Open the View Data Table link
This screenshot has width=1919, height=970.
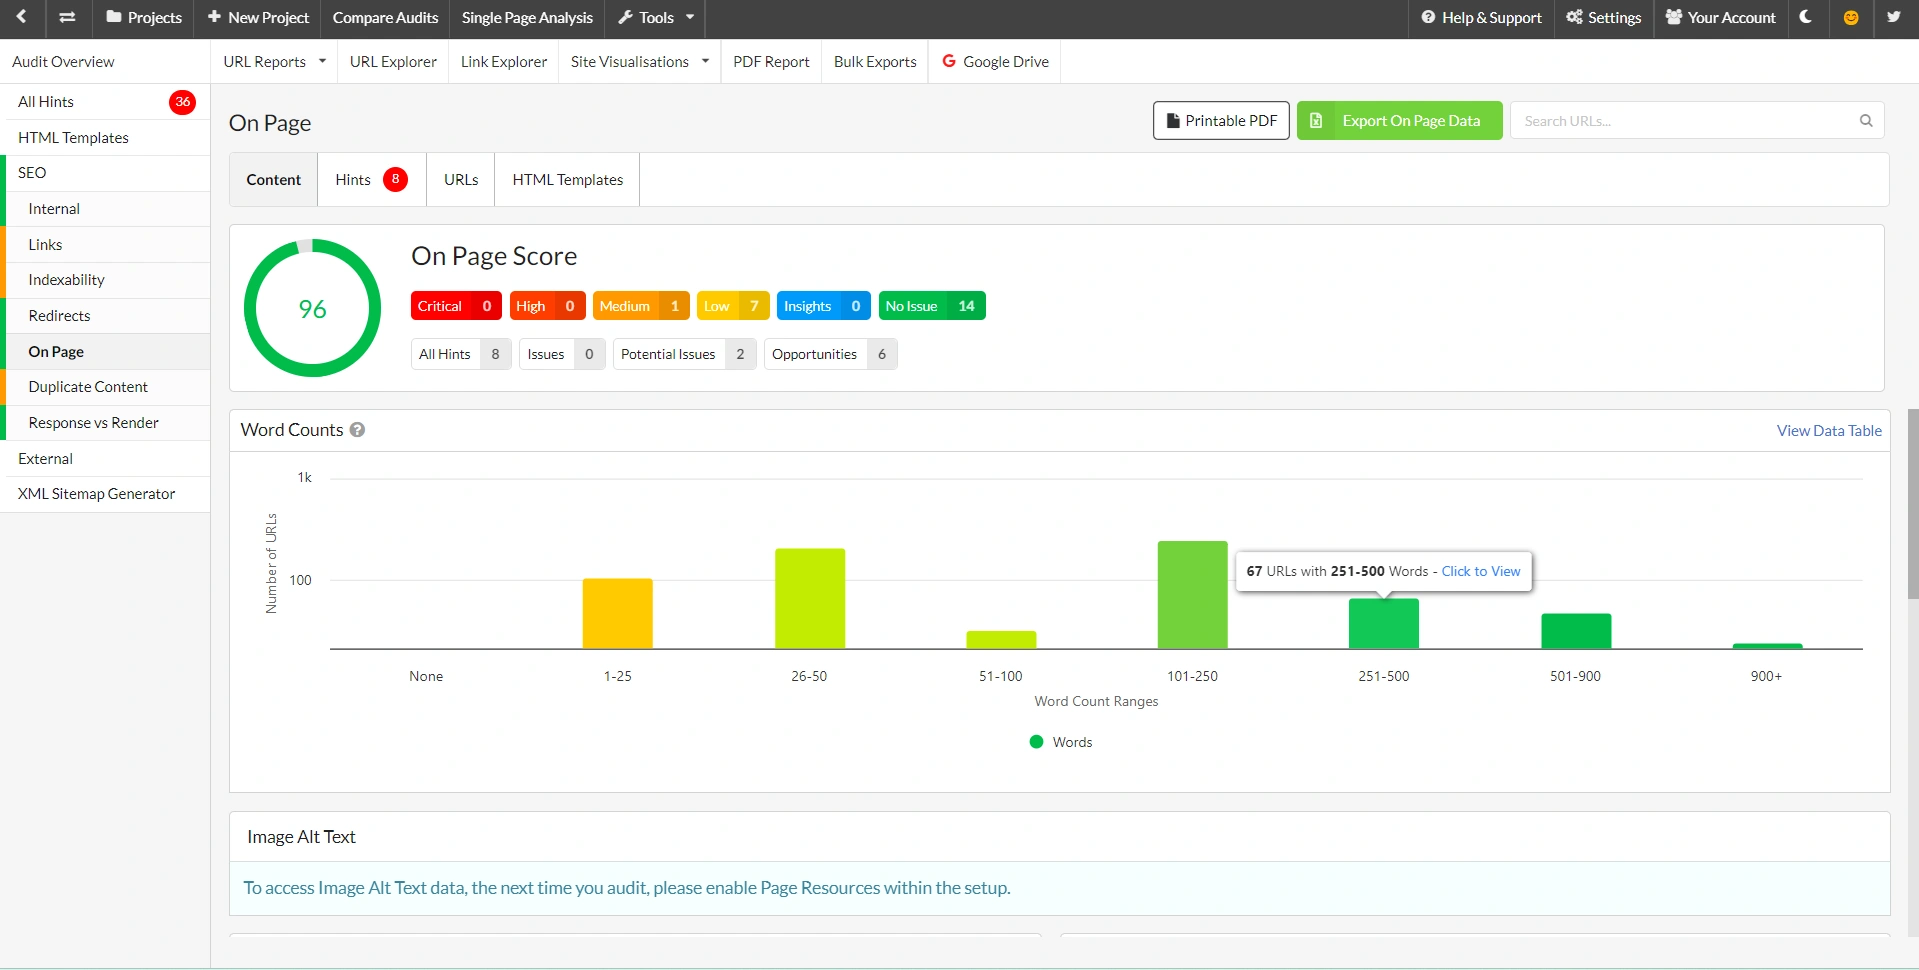click(x=1828, y=430)
